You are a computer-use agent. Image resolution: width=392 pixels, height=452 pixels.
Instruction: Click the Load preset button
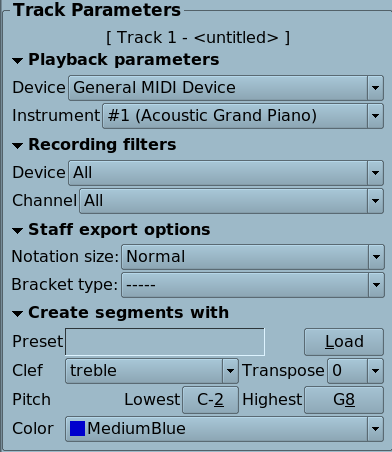pyautogui.click(x=344, y=342)
